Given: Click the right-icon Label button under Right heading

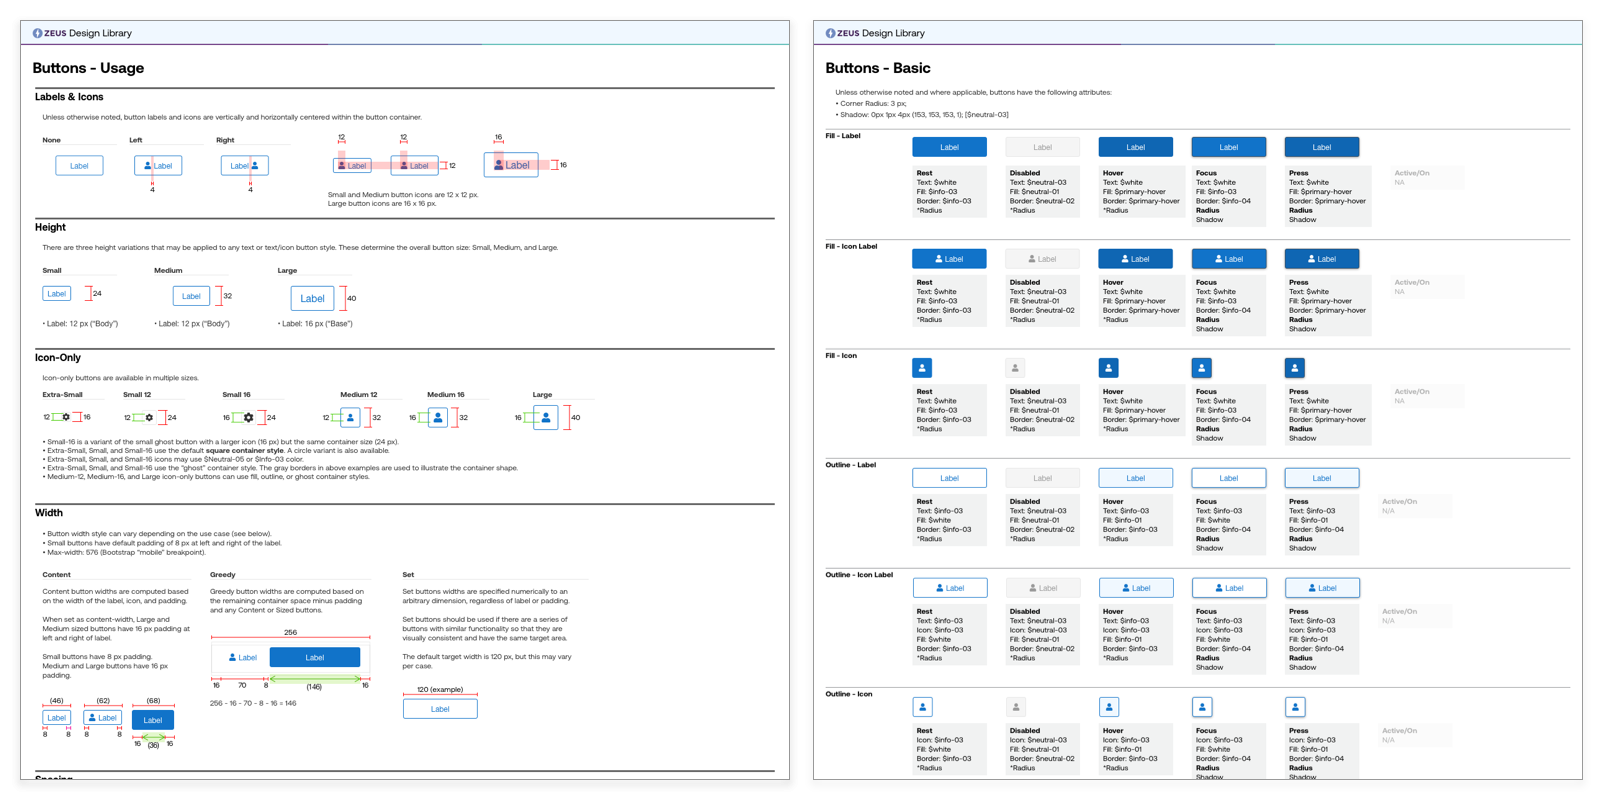Looking at the screenshot, I should [x=244, y=166].
